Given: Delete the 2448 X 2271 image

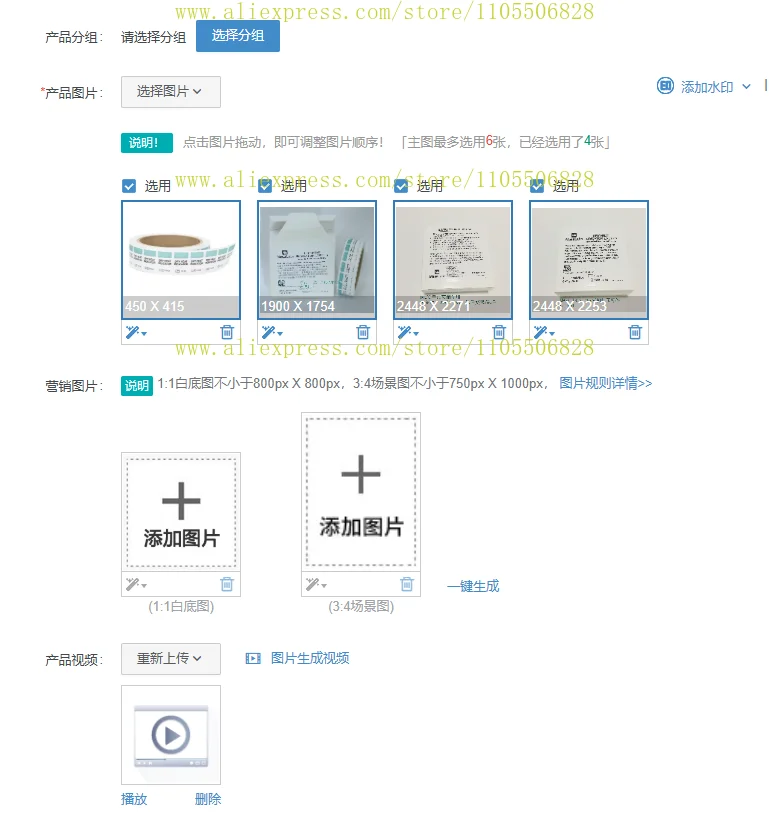Looking at the screenshot, I should [x=499, y=332].
